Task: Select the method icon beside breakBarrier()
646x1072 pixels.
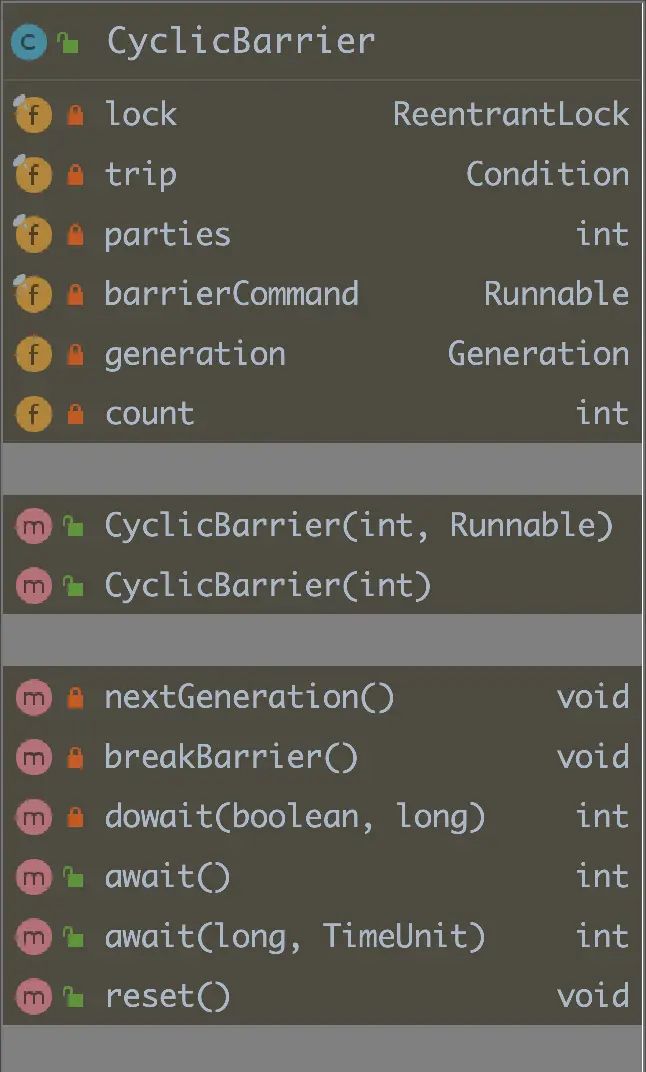Action: (31, 757)
